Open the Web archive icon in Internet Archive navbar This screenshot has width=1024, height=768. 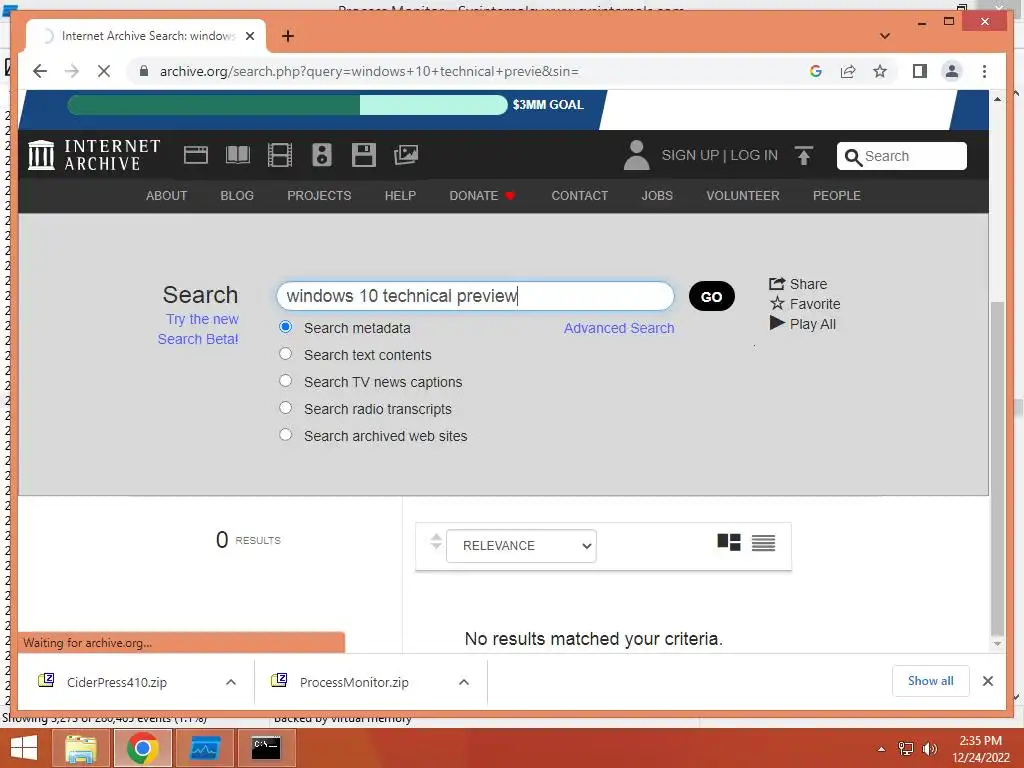coord(195,155)
